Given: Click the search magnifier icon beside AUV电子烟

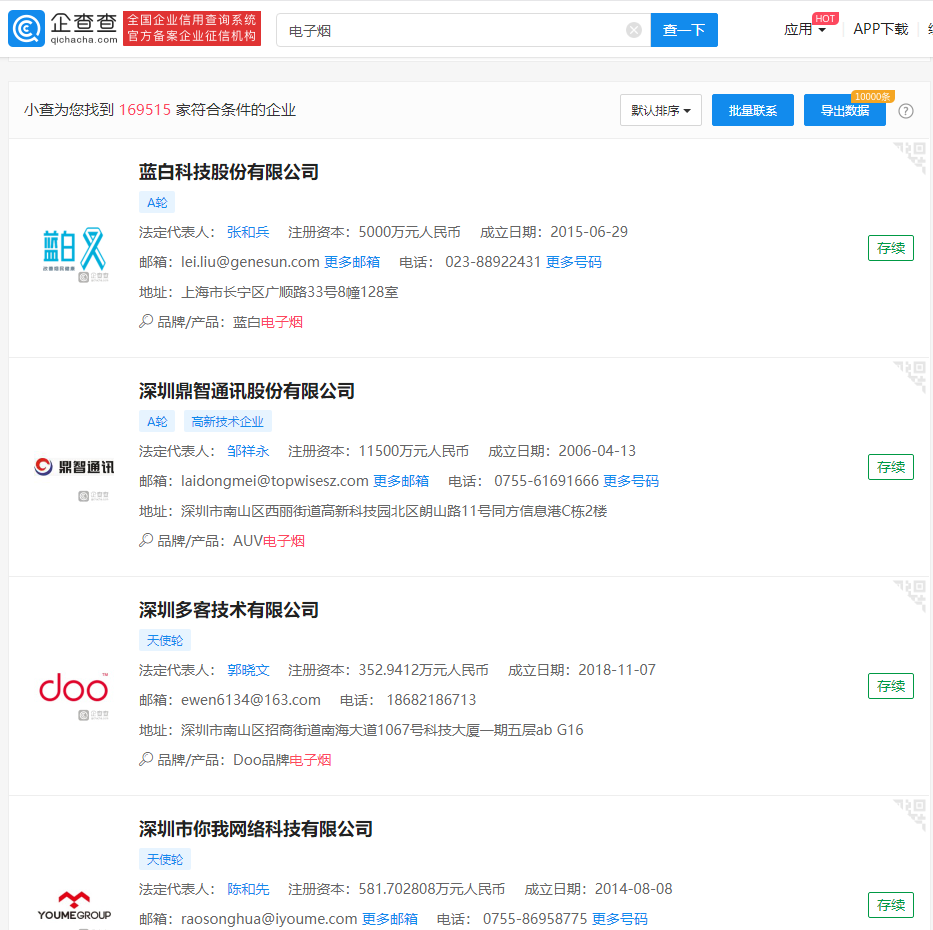Looking at the screenshot, I should pos(146,540).
